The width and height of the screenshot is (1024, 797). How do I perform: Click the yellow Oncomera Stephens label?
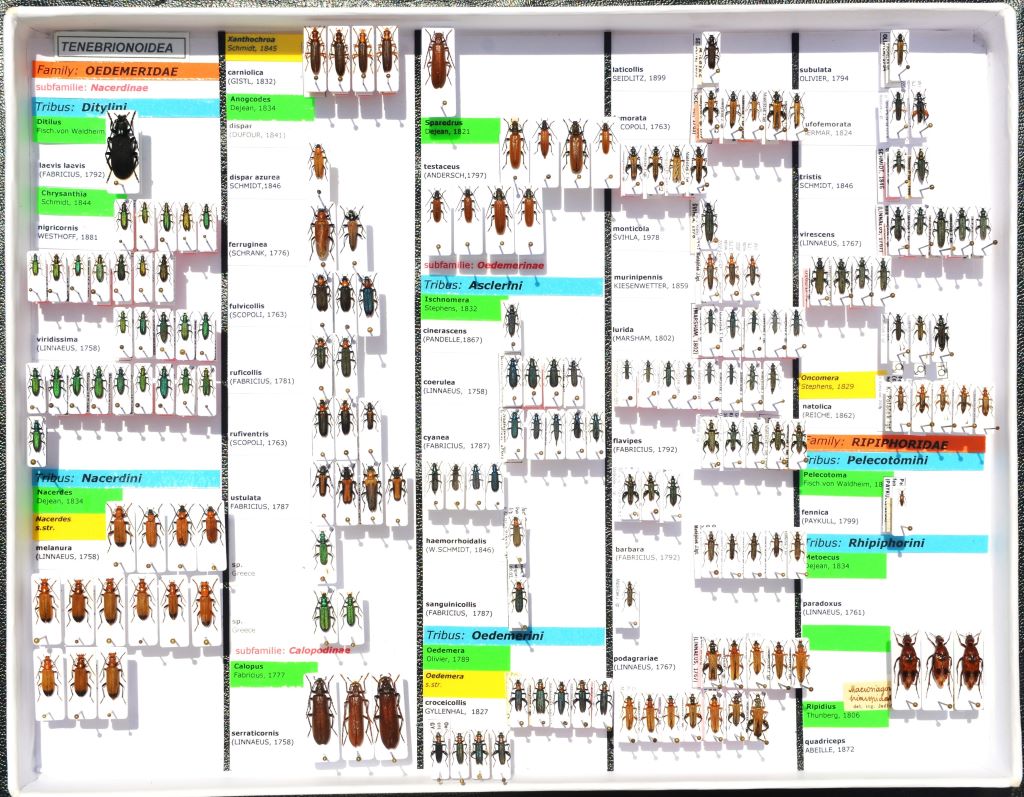coord(838,384)
